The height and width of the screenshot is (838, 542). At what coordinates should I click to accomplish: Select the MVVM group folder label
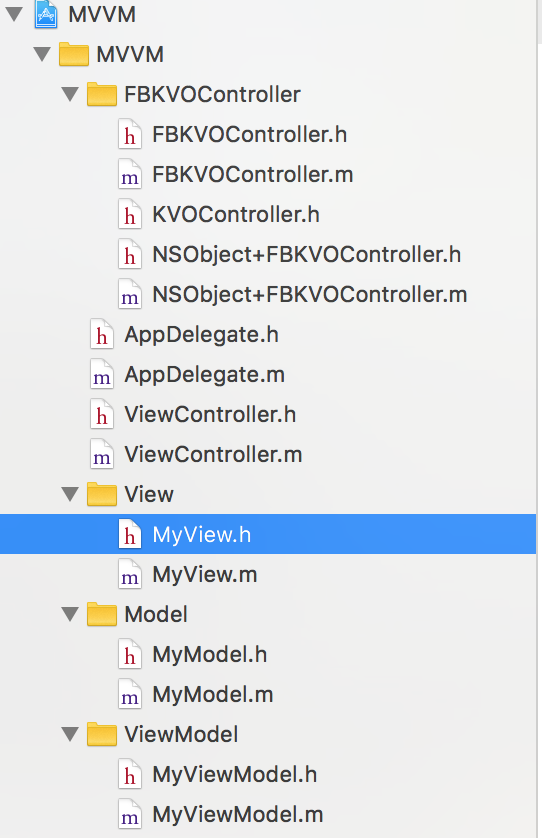(130, 55)
